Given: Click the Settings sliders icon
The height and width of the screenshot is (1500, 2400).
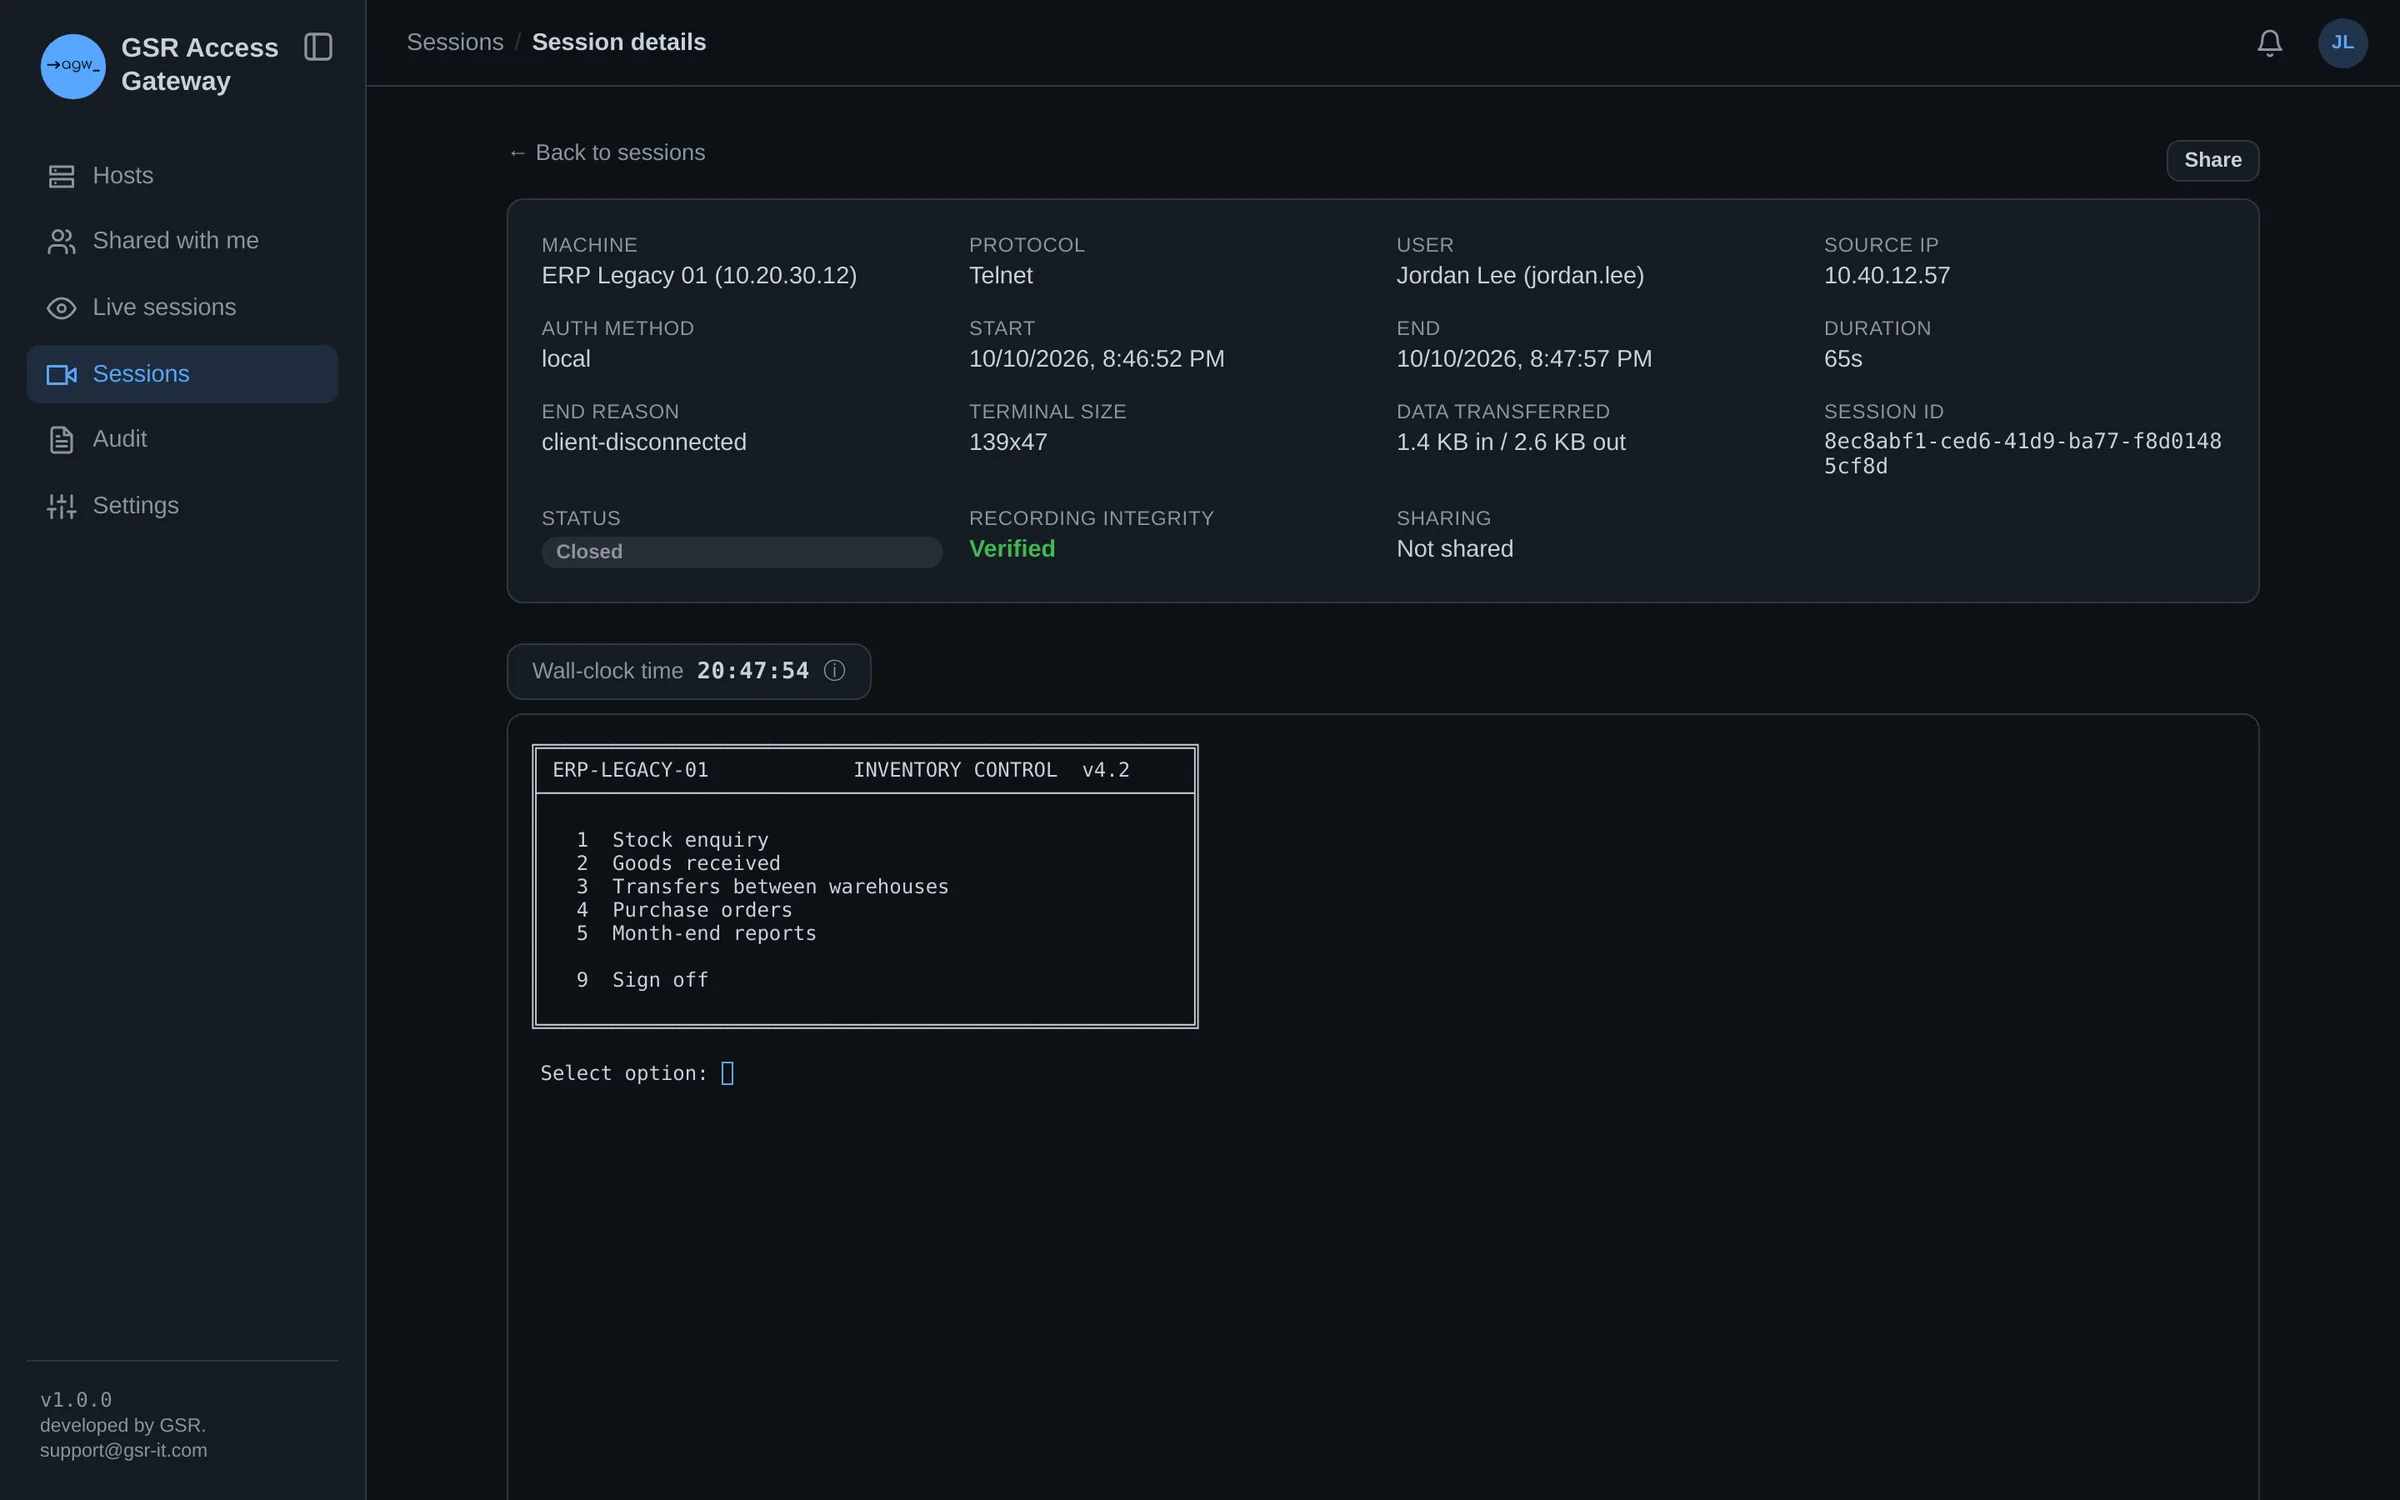Looking at the screenshot, I should 62,506.
